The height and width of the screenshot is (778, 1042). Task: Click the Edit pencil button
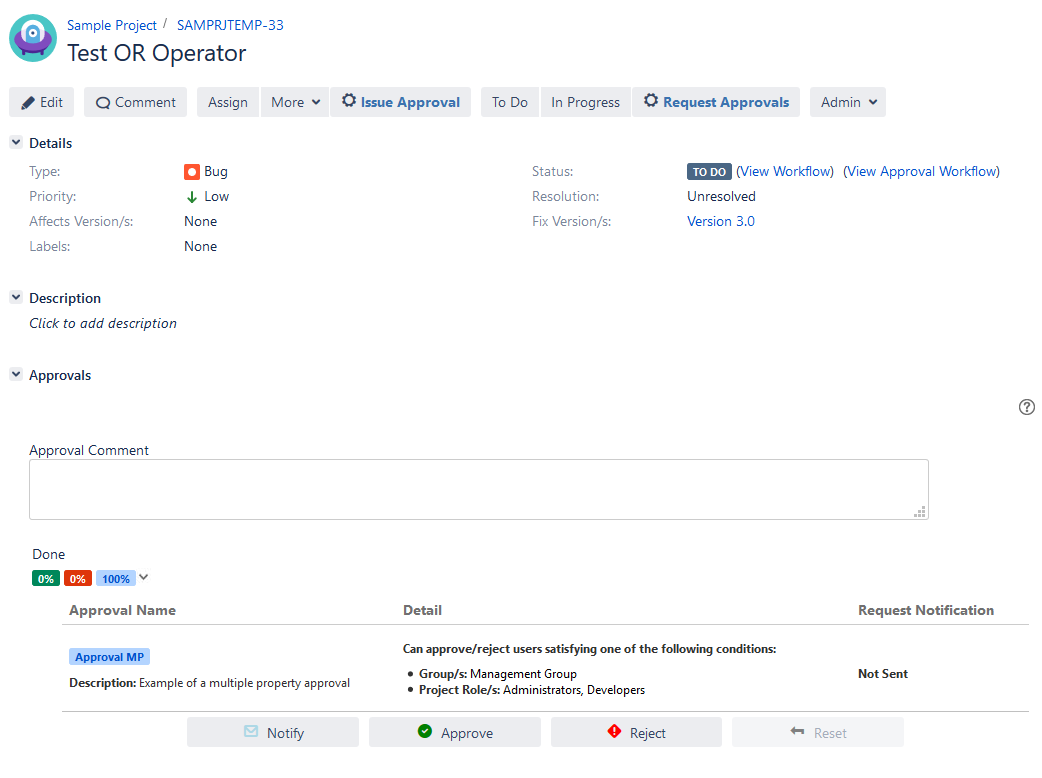pos(42,102)
